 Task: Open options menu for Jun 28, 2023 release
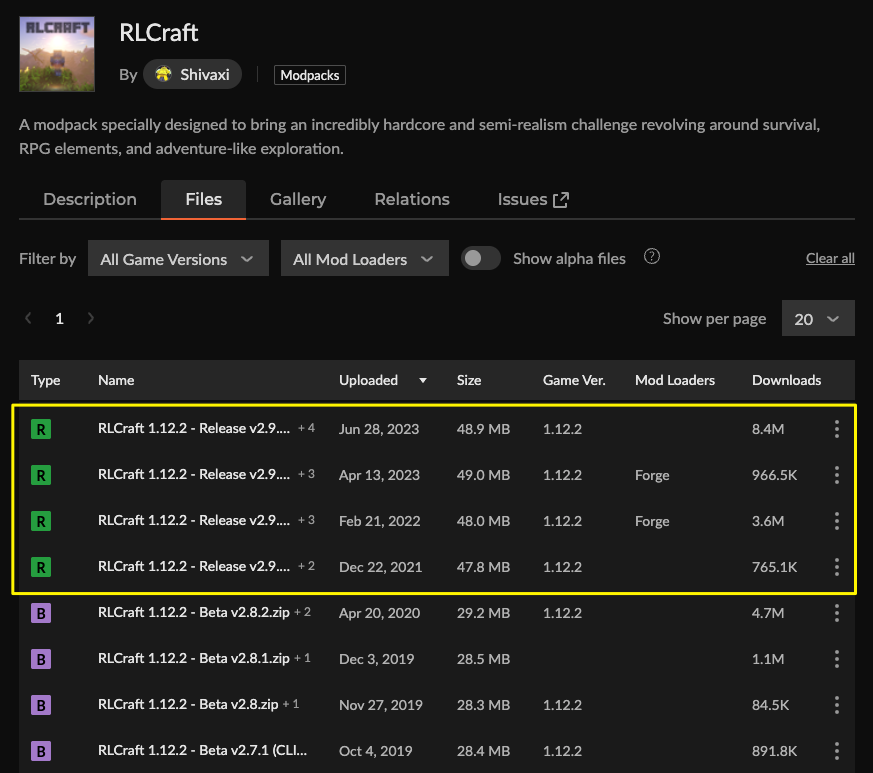(836, 429)
